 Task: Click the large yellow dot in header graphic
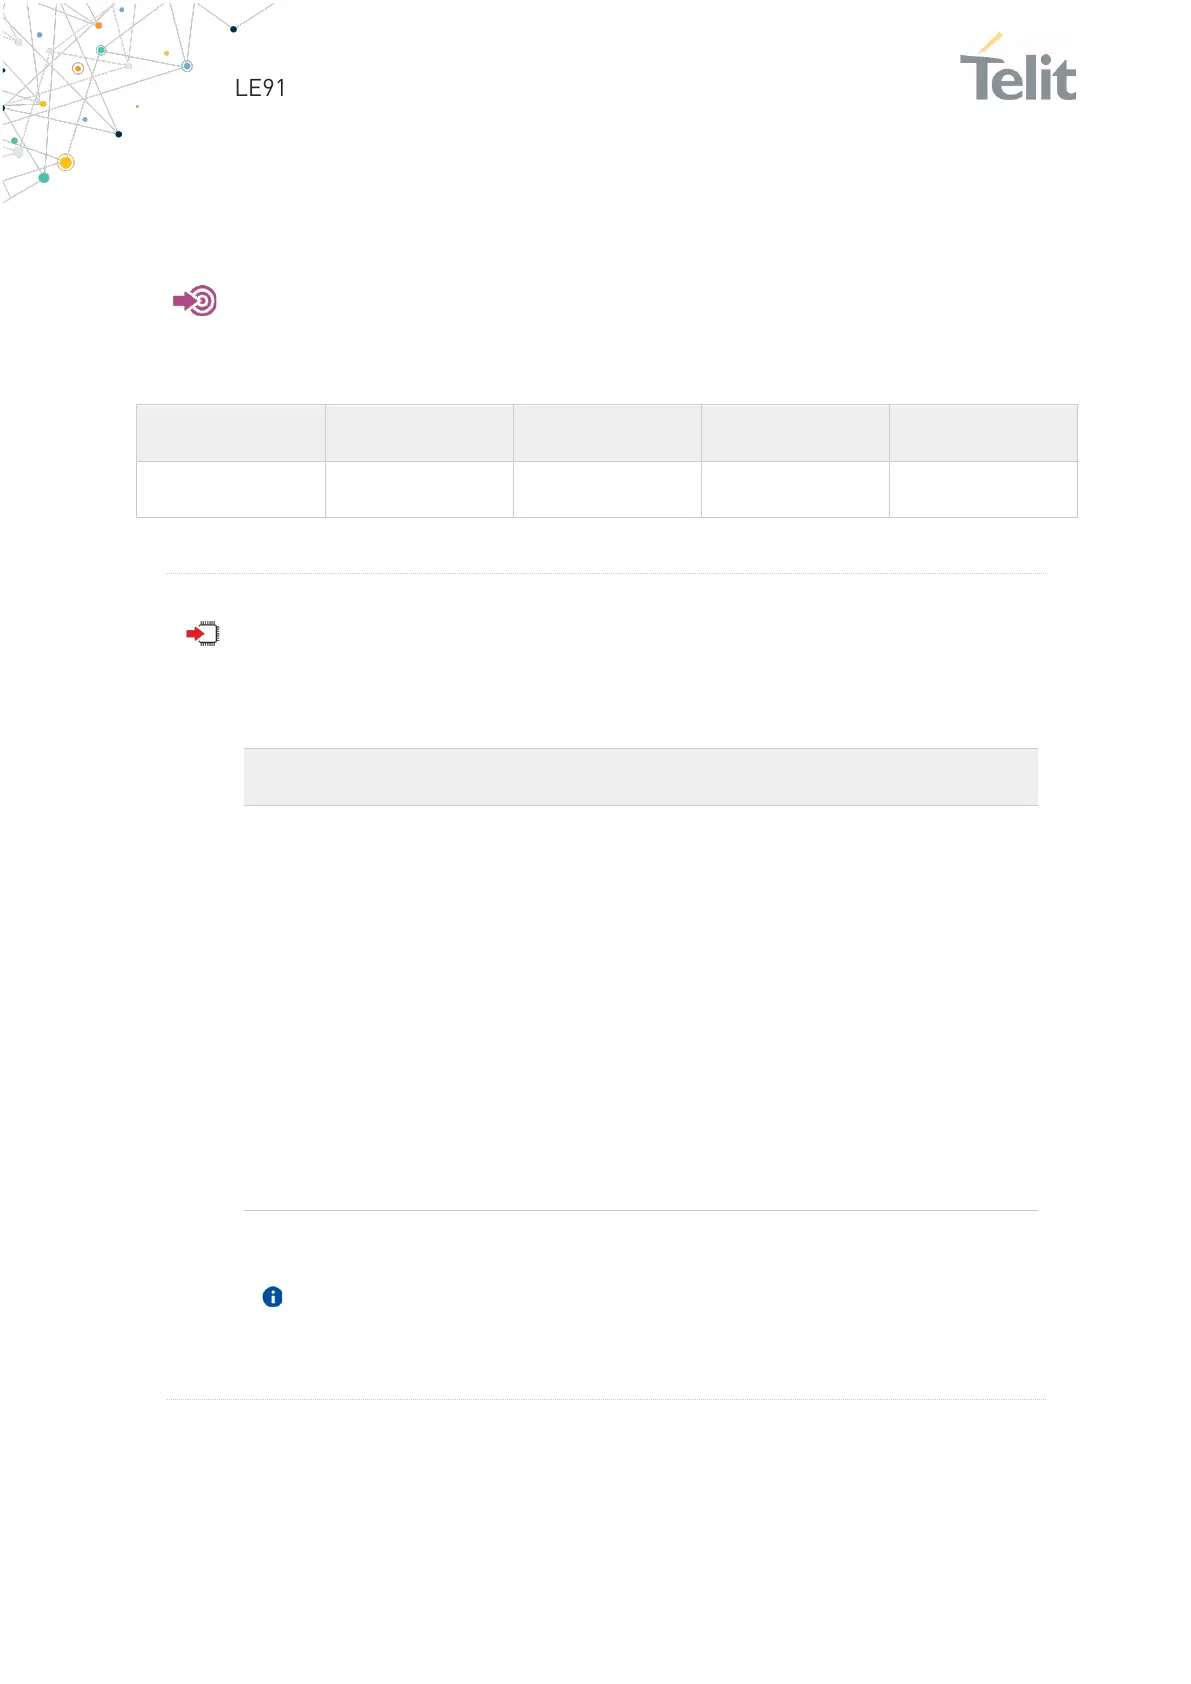click(x=66, y=162)
